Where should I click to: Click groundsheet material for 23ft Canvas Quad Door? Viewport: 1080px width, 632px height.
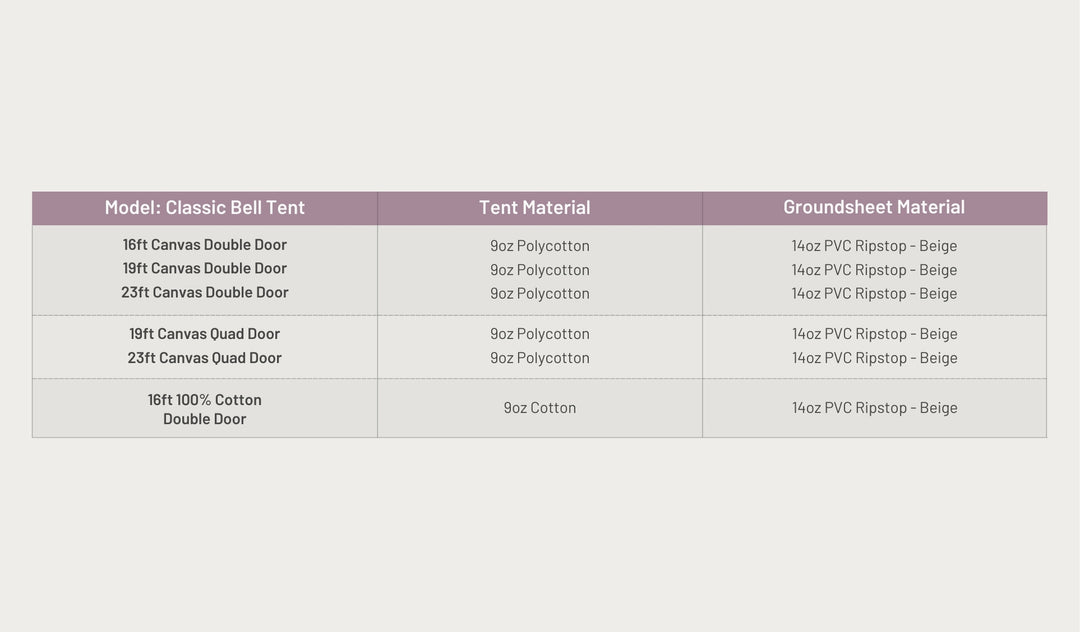[875, 358]
